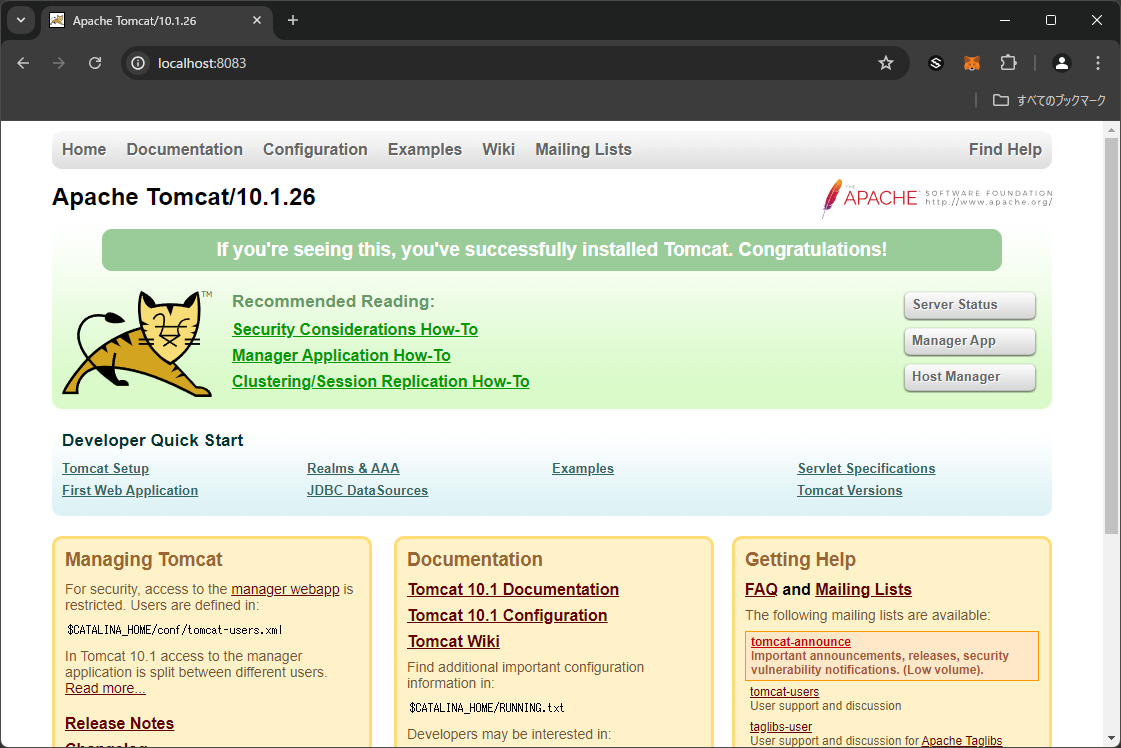
Task: Click the circular S extension icon
Action: point(936,62)
